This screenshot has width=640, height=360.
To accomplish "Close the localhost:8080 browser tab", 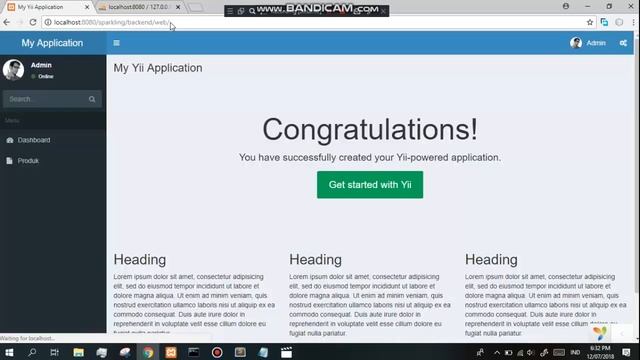I will click(178, 7).
